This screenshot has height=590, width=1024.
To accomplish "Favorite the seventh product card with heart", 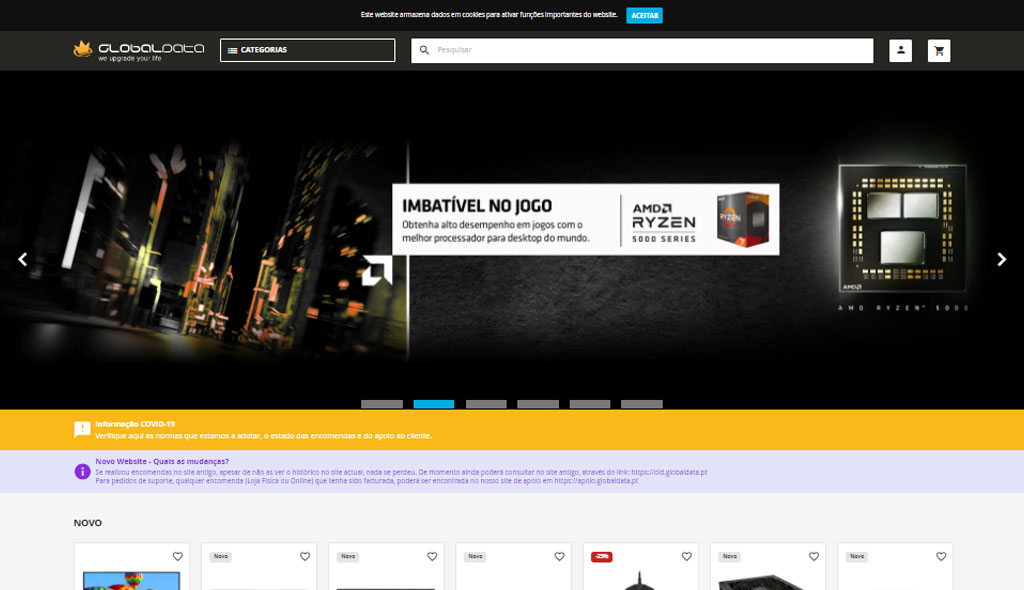I will click(941, 557).
